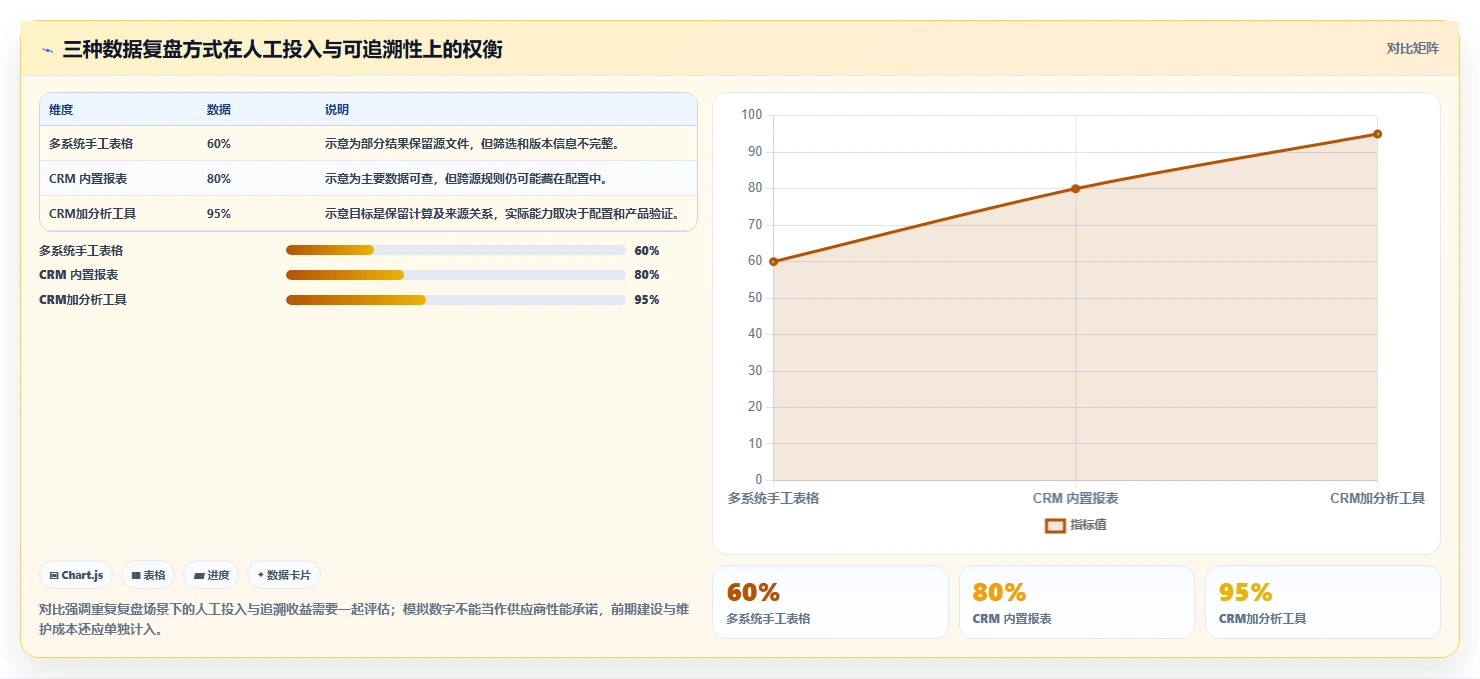The width and height of the screenshot is (1480, 679).
Task: Click the description starting 示意为部分结果保留源文件
Action: 473,144
